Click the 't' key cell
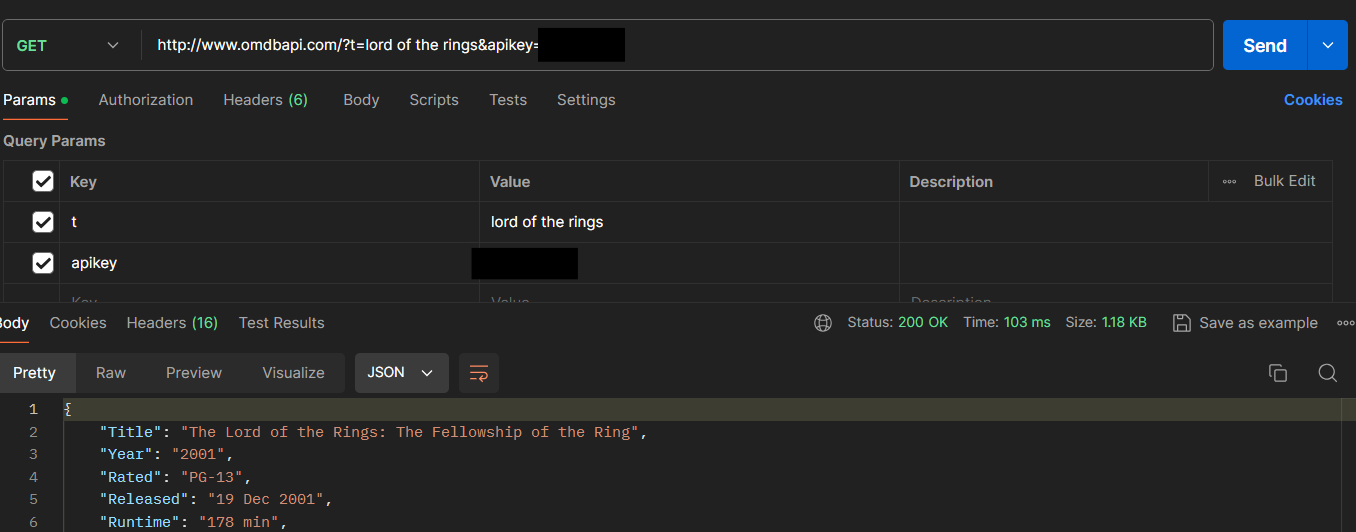The image size is (1356, 532). [270, 222]
